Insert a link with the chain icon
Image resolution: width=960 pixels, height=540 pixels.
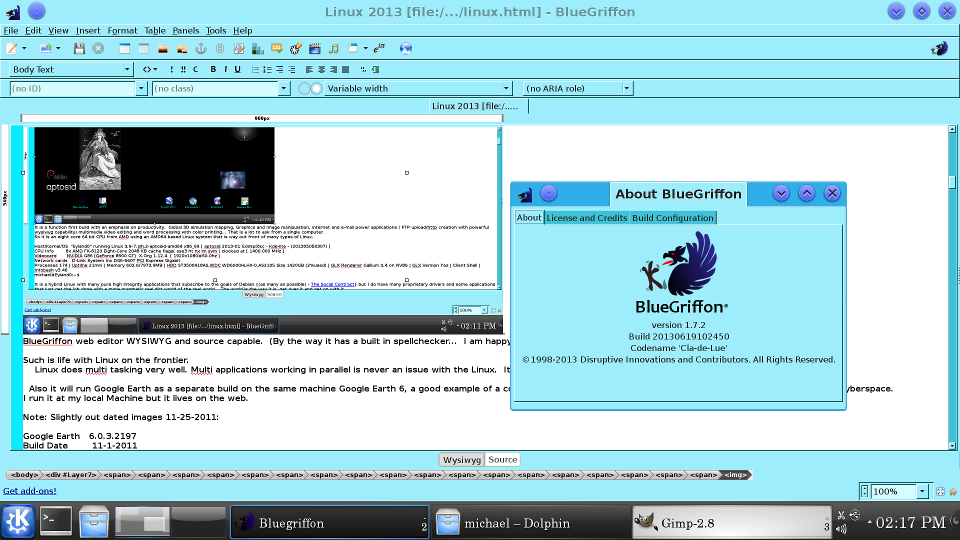[x=220, y=48]
